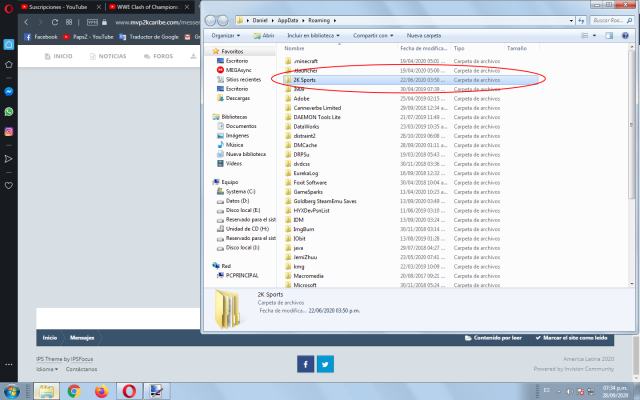Click Abrir in Explorer toolbar
The width and height of the screenshot is (640, 400).
coord(264,36)
